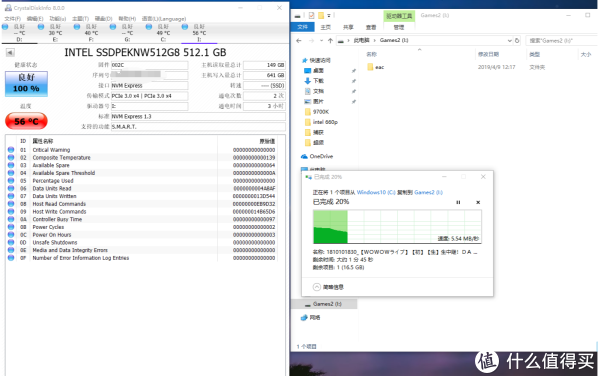Viewport: 600px width, 379px height.
Task: Click the refresh icon beside address bar
Action: tap(517, 41)
